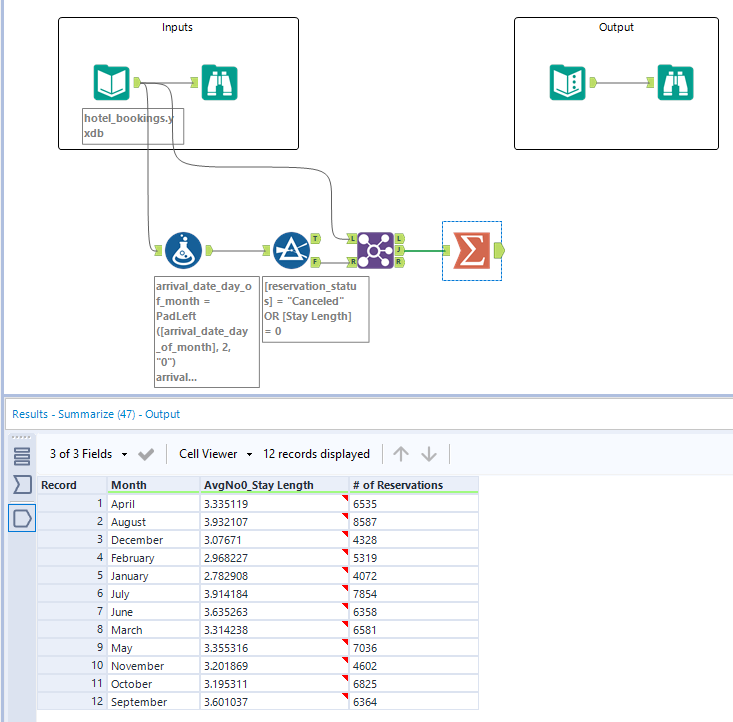Viewport: 733px width, 722px height.
Task: Click average stay value 3.601037
Action: (274, 702)
